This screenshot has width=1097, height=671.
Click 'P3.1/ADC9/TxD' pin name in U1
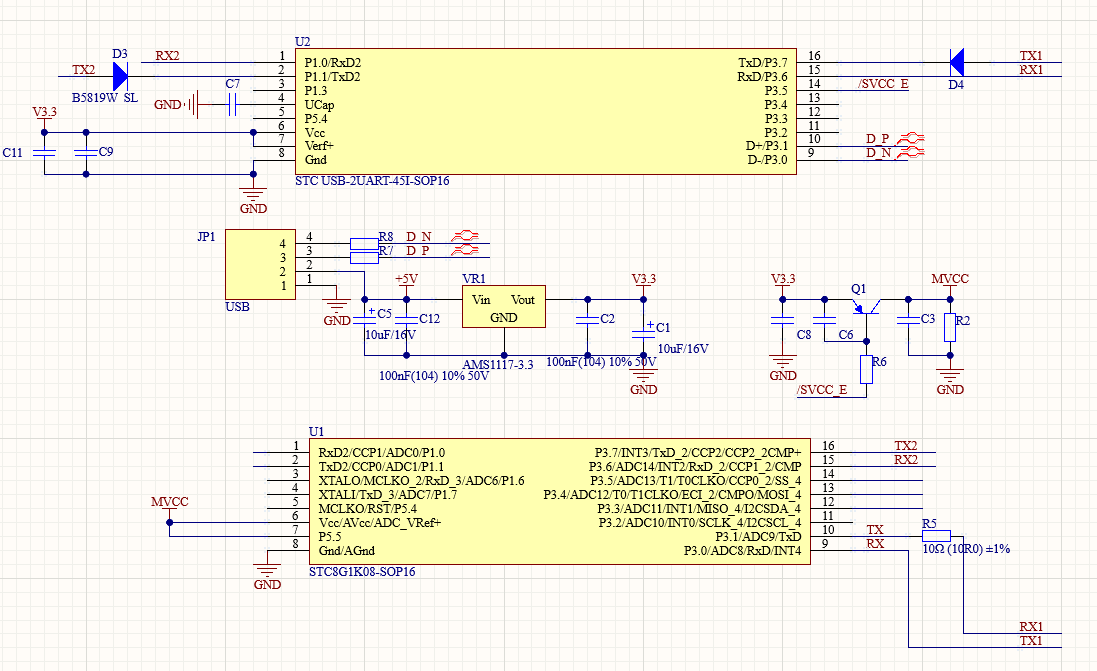(x=758, y=537)
